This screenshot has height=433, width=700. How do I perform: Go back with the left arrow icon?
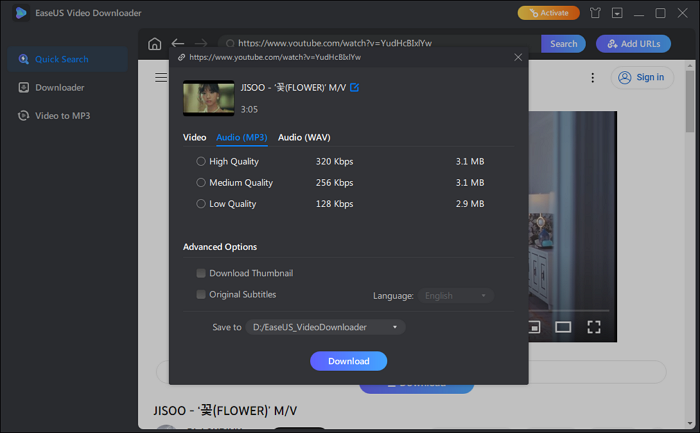pos(178,43)
